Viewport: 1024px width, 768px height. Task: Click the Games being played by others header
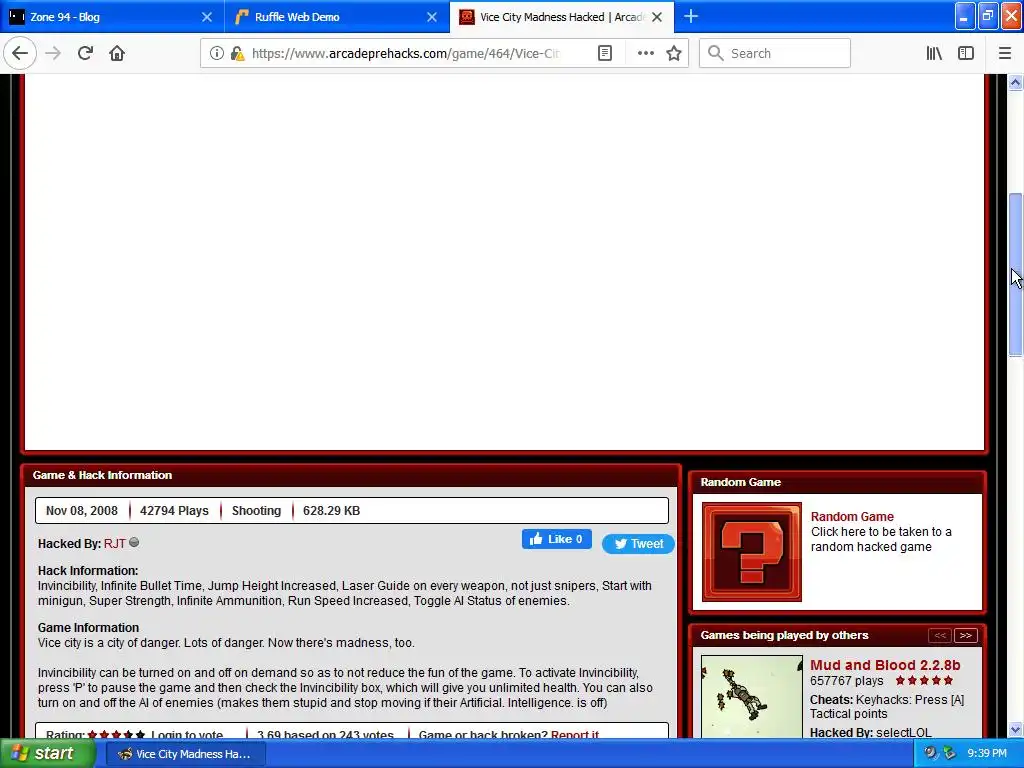click(784, 635)
